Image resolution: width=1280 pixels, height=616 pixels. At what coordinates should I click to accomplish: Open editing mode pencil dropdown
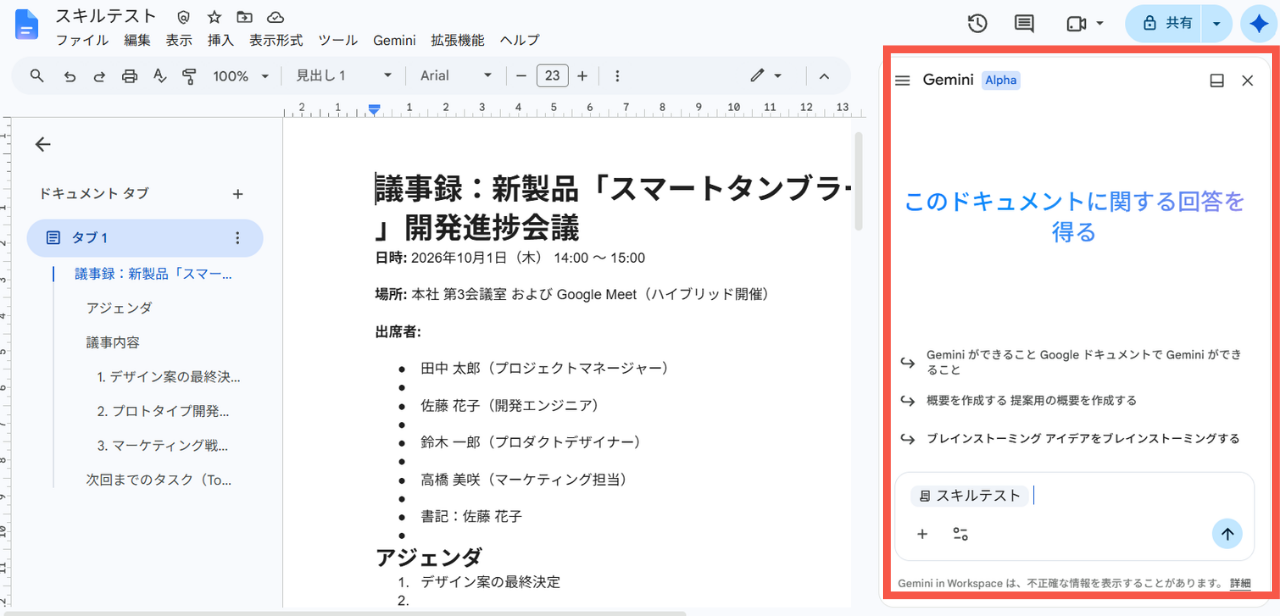(x=766, y=76)
